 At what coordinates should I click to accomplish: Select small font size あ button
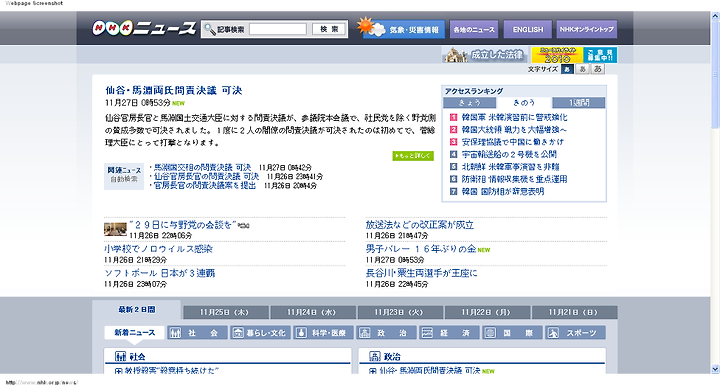pos(568,69)
